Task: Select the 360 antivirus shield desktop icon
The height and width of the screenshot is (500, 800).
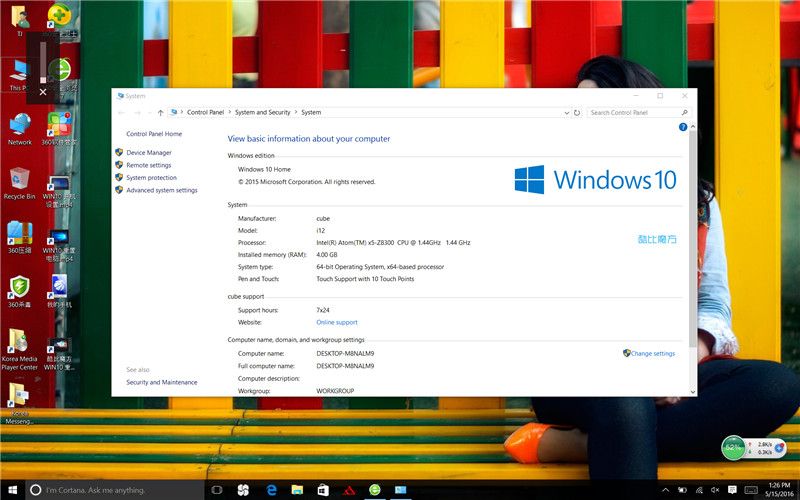Action: click(x=19, y=291)
